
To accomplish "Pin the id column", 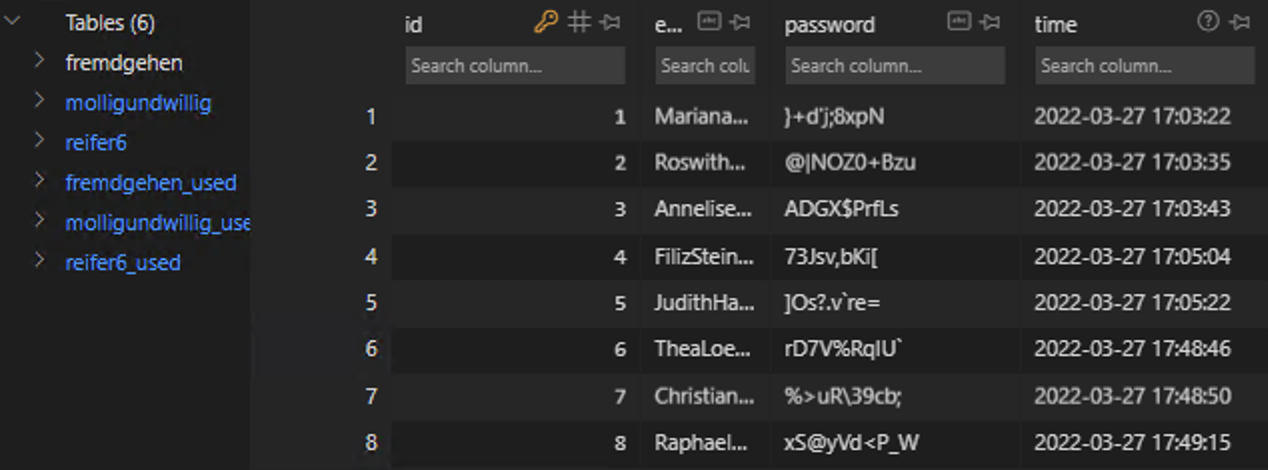I will tap(610, 22).
